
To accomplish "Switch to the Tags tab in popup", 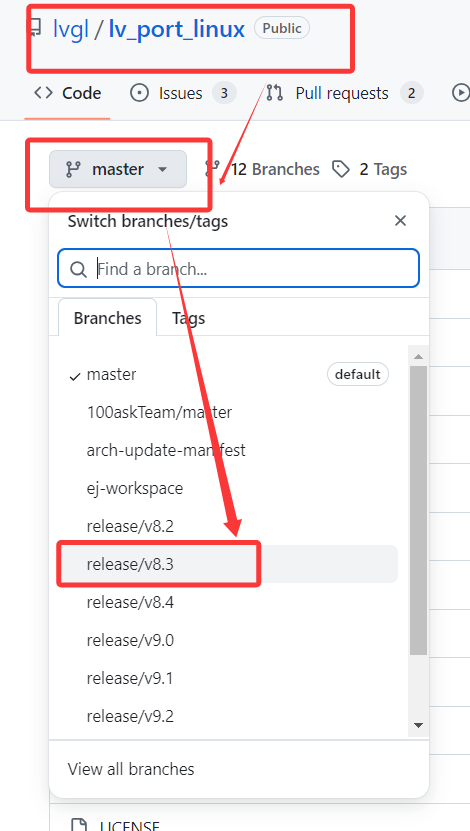I will pos(188,318).
